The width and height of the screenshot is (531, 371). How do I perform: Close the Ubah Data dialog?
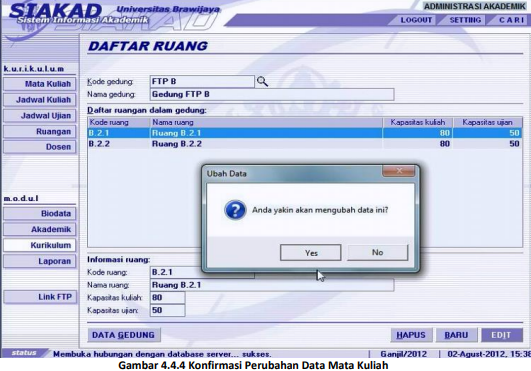[398, 171]
